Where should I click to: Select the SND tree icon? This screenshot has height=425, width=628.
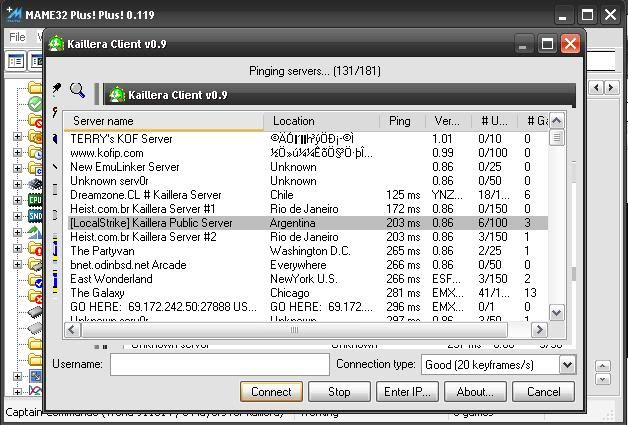35,216
